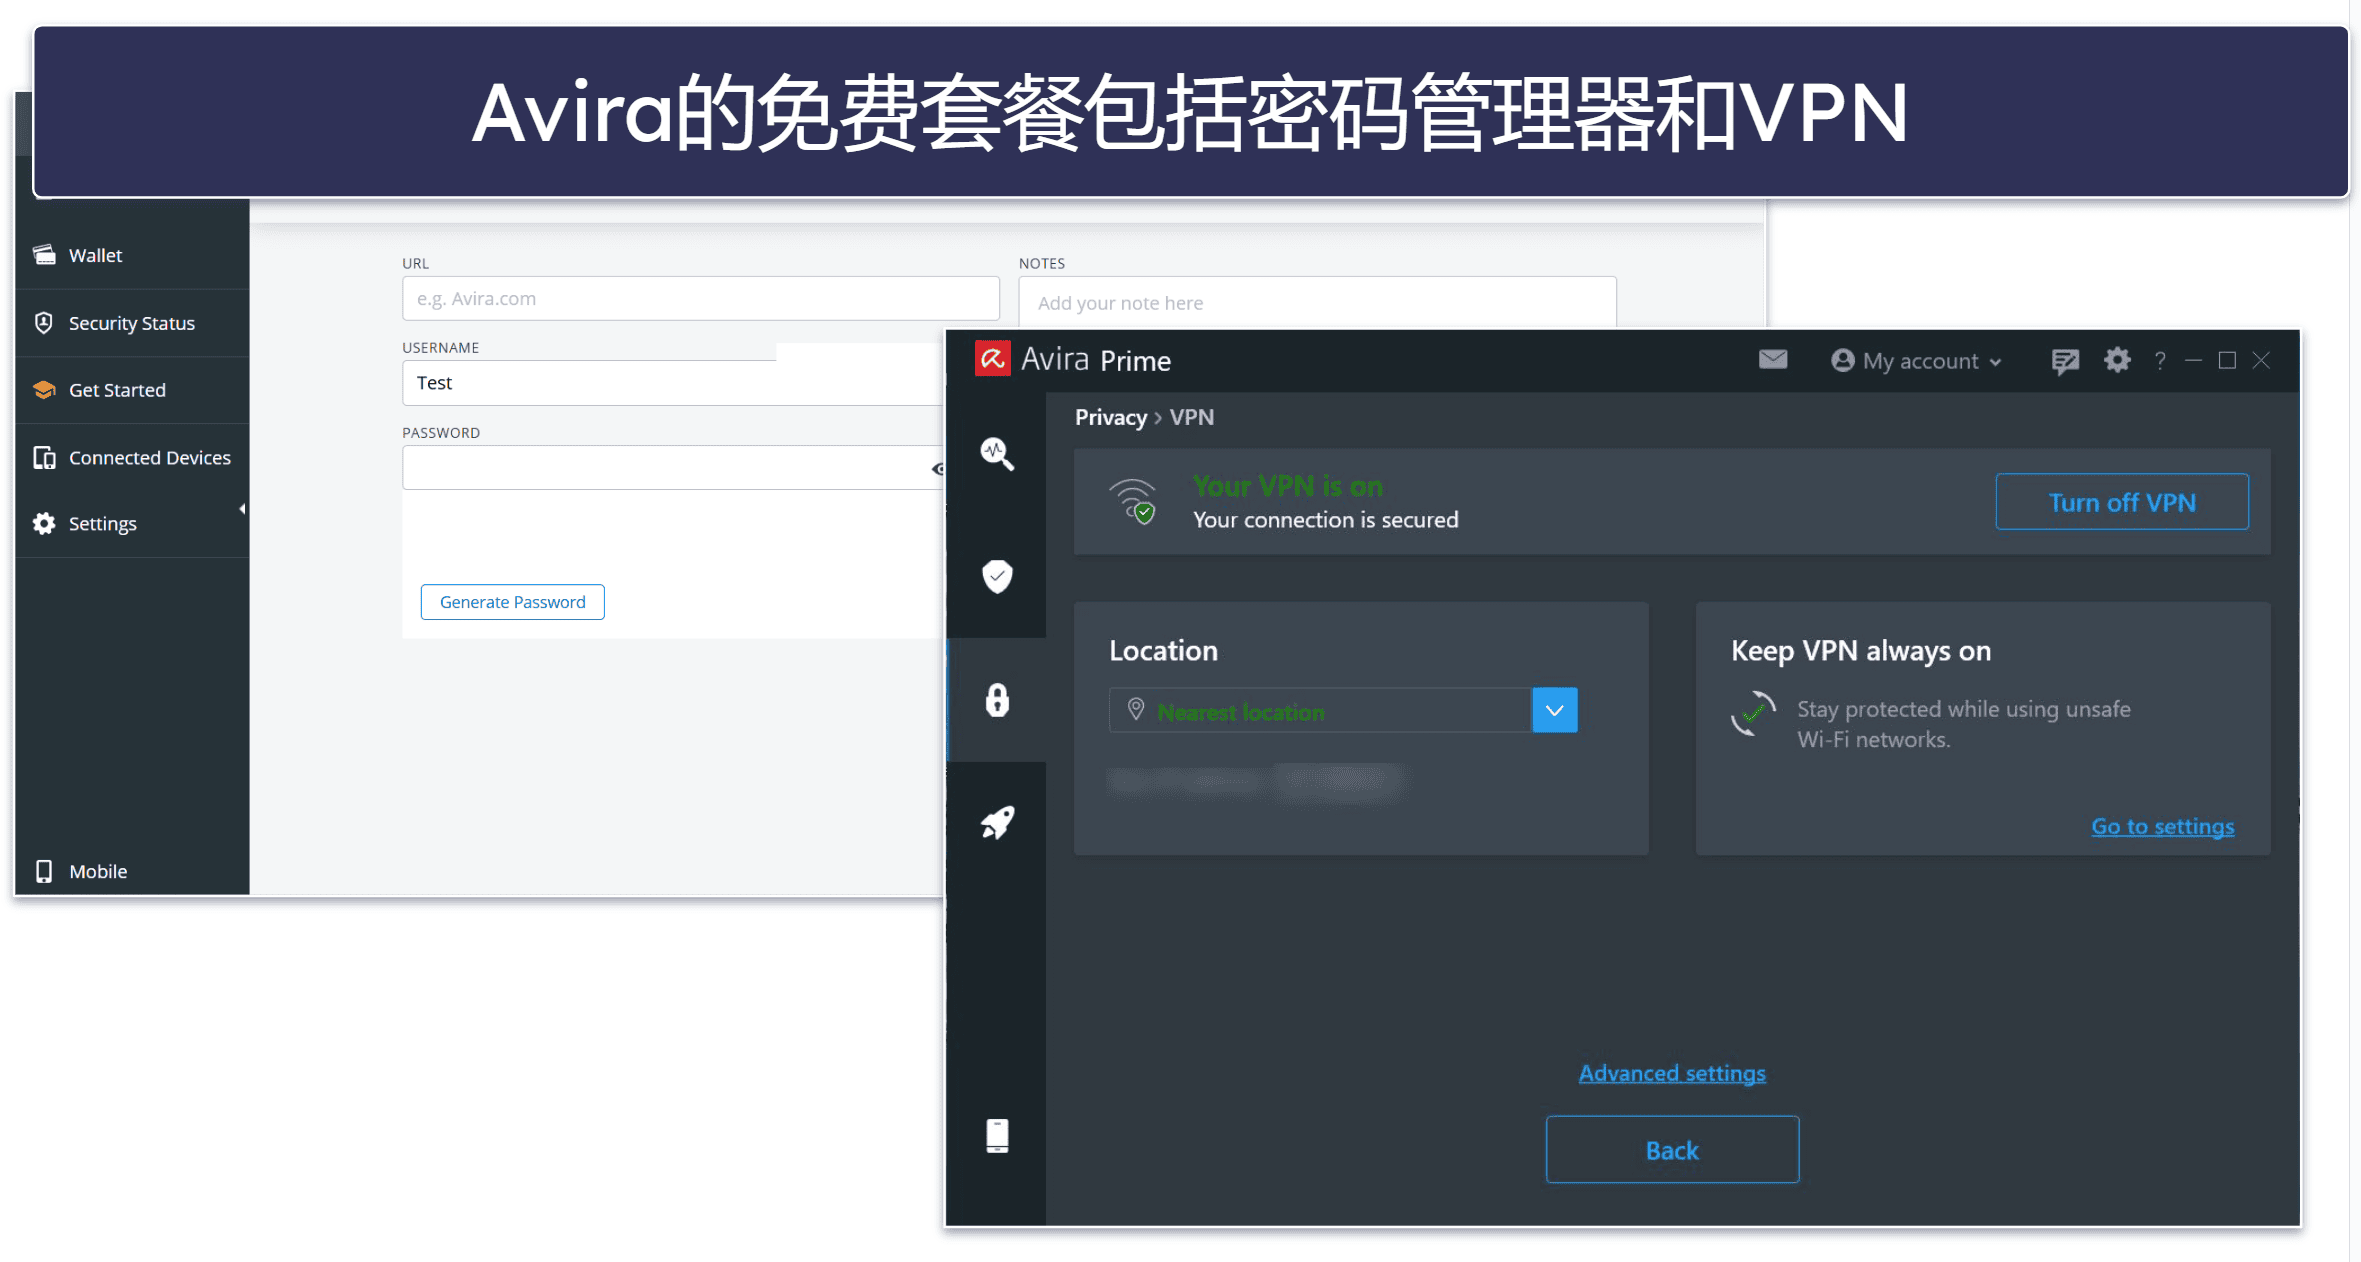This screenshot has height=1262, width=2361.
Task: Click the Wallet card icon
Action: 44,255
